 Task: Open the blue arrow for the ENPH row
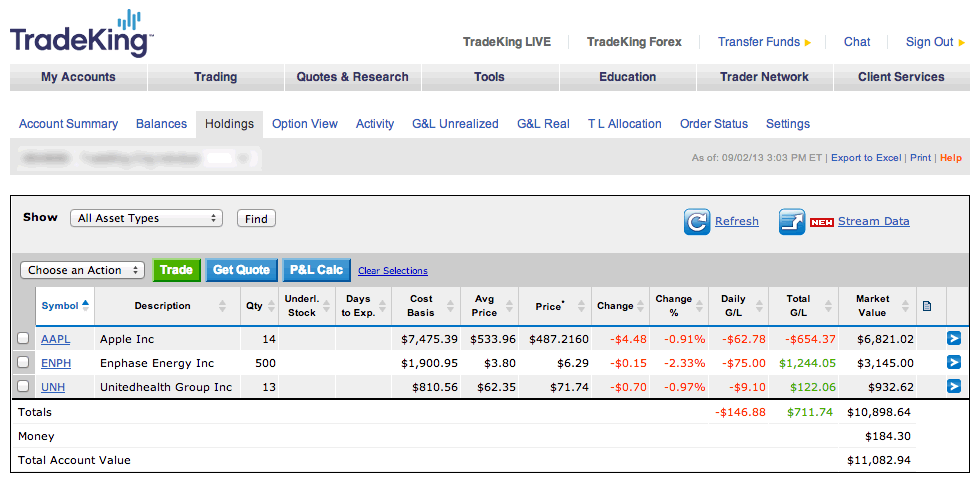point(954,363)
